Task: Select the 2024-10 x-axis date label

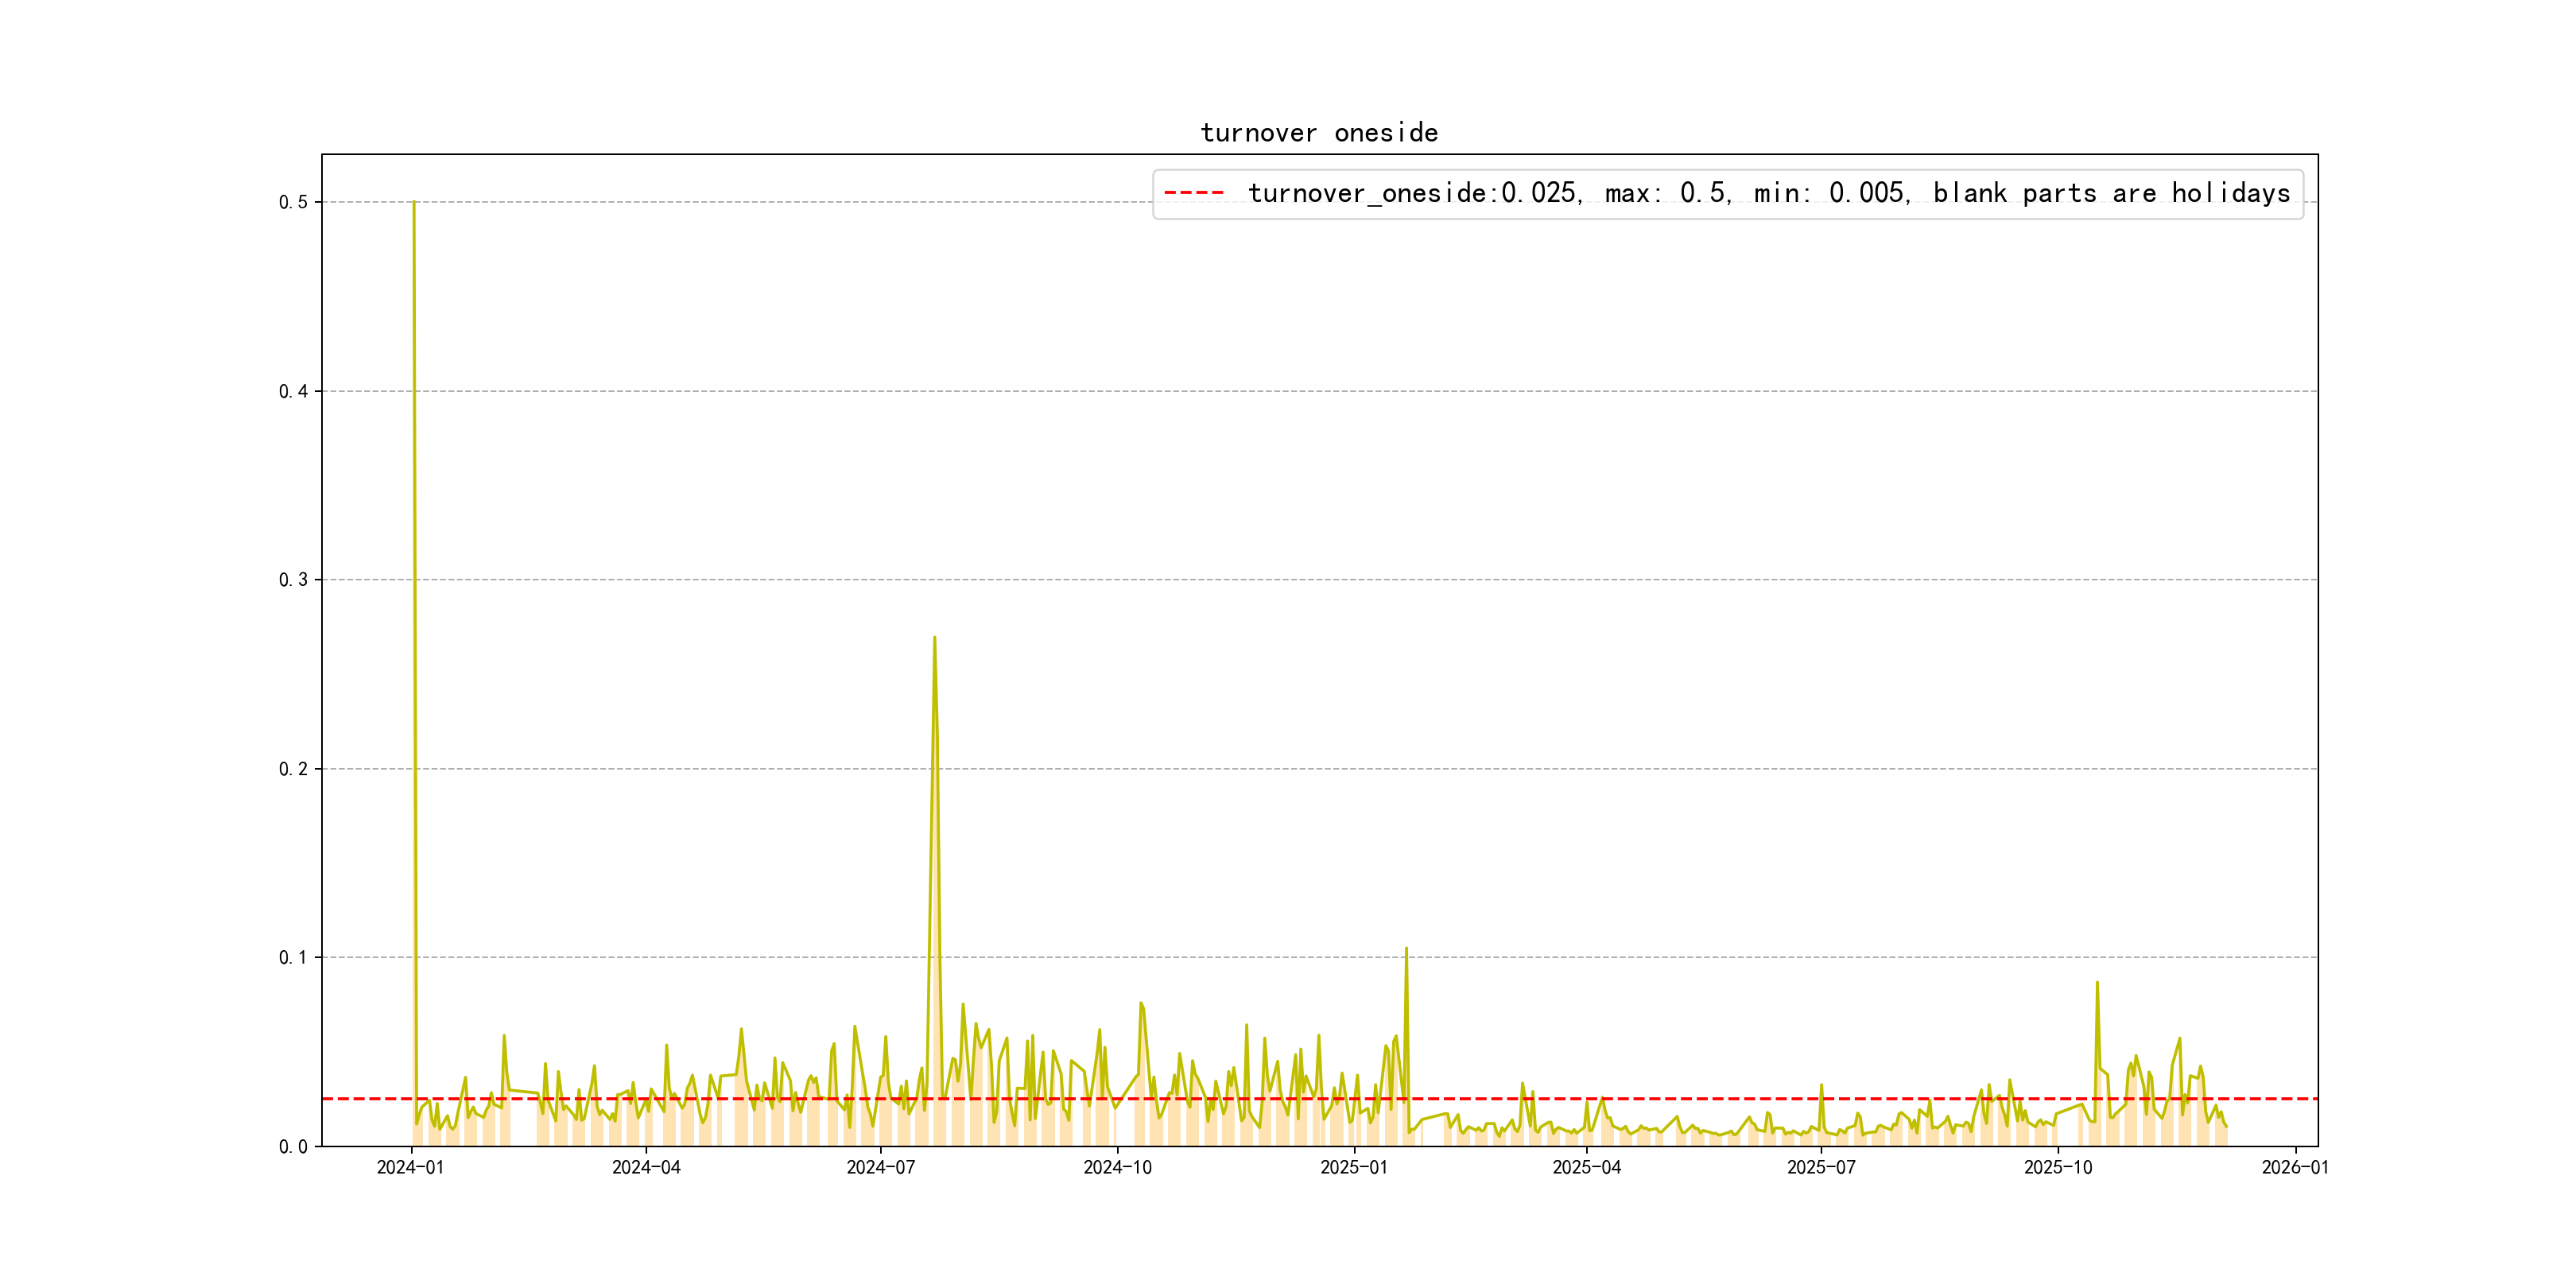Action: (1118, 1167)
